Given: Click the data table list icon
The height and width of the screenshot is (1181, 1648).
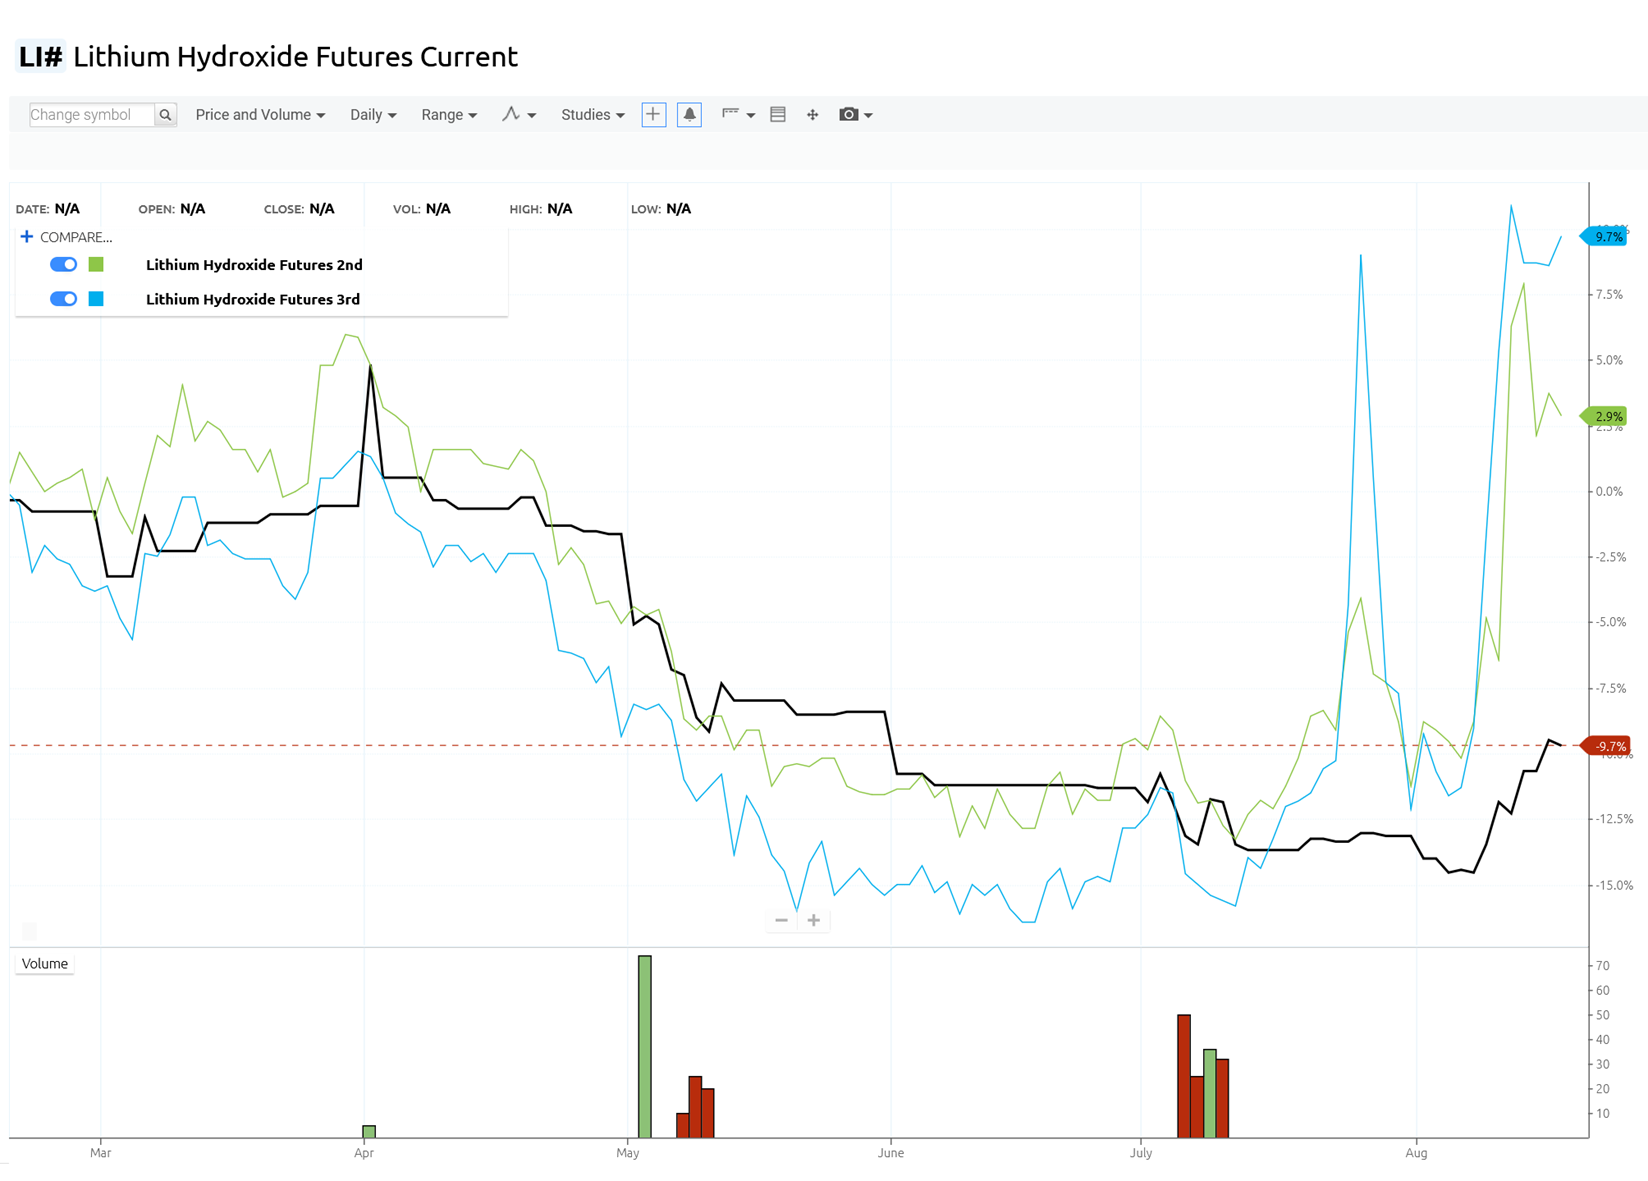Looking at the screenshot, I should [778, 115].
